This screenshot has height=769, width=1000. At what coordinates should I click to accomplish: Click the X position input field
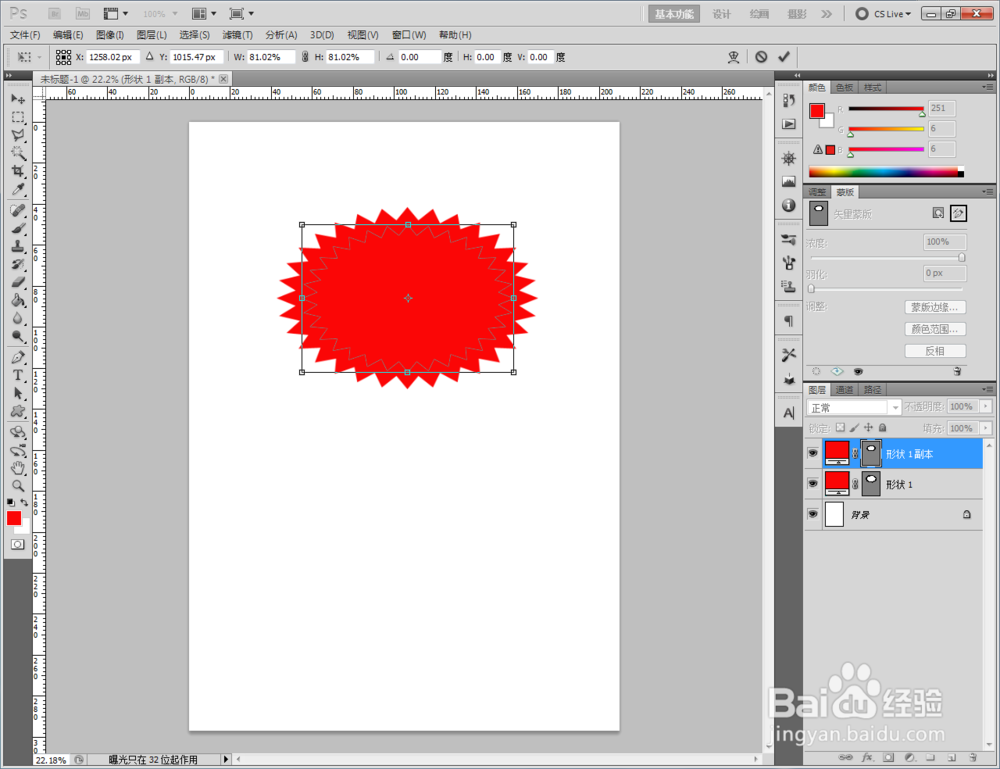tap(112, 57)
